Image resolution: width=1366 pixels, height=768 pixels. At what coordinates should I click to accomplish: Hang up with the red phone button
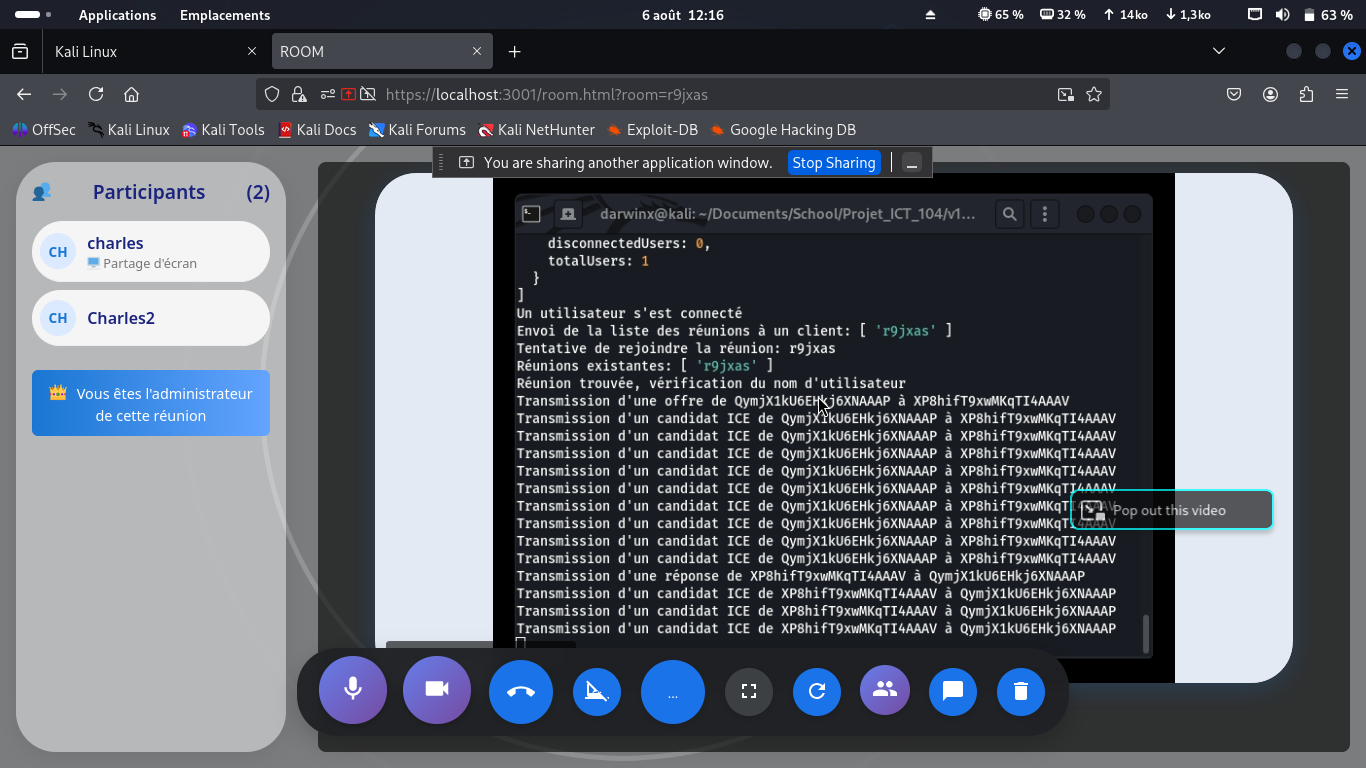(x=521, y=691)
